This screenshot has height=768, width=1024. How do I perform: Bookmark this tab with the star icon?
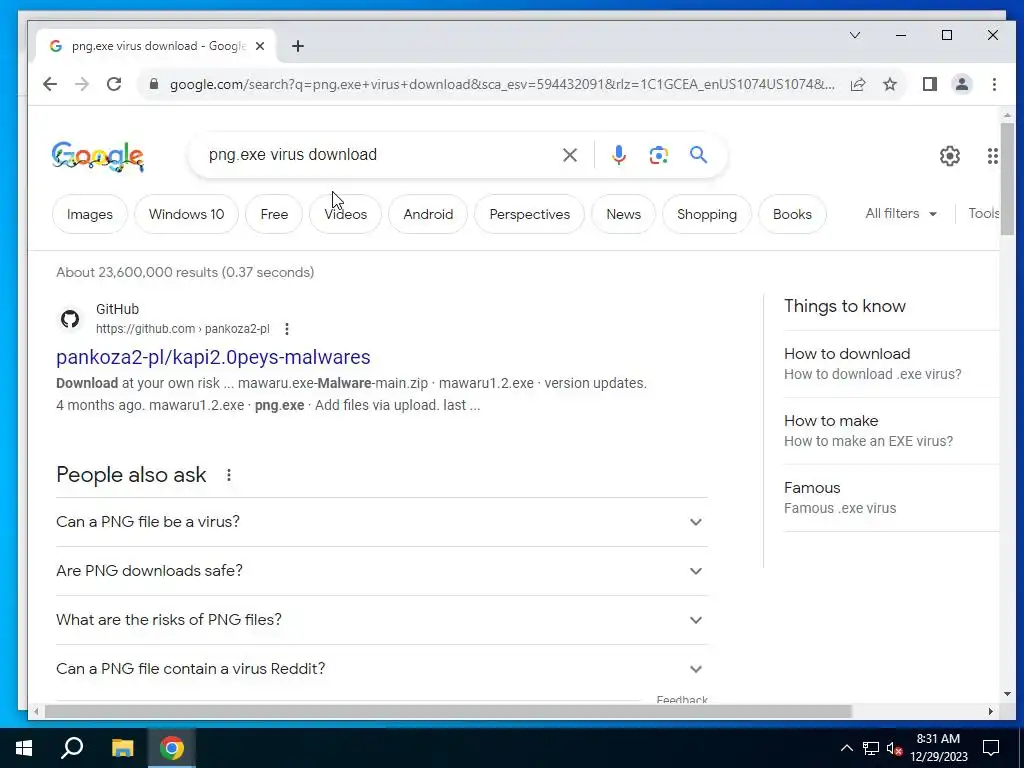[x=890, y=84]
